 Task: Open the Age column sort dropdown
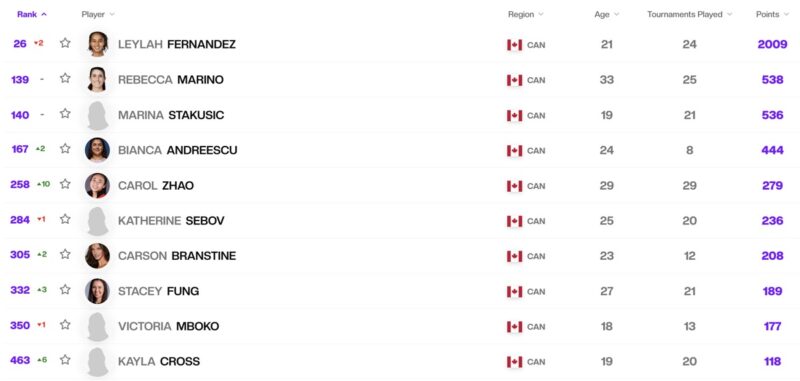pyautogui.click(x=616, y=14)
